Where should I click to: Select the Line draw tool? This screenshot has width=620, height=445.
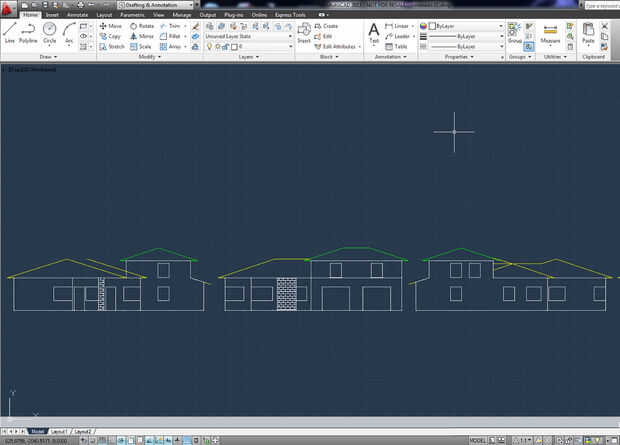[x=9, y=33]
